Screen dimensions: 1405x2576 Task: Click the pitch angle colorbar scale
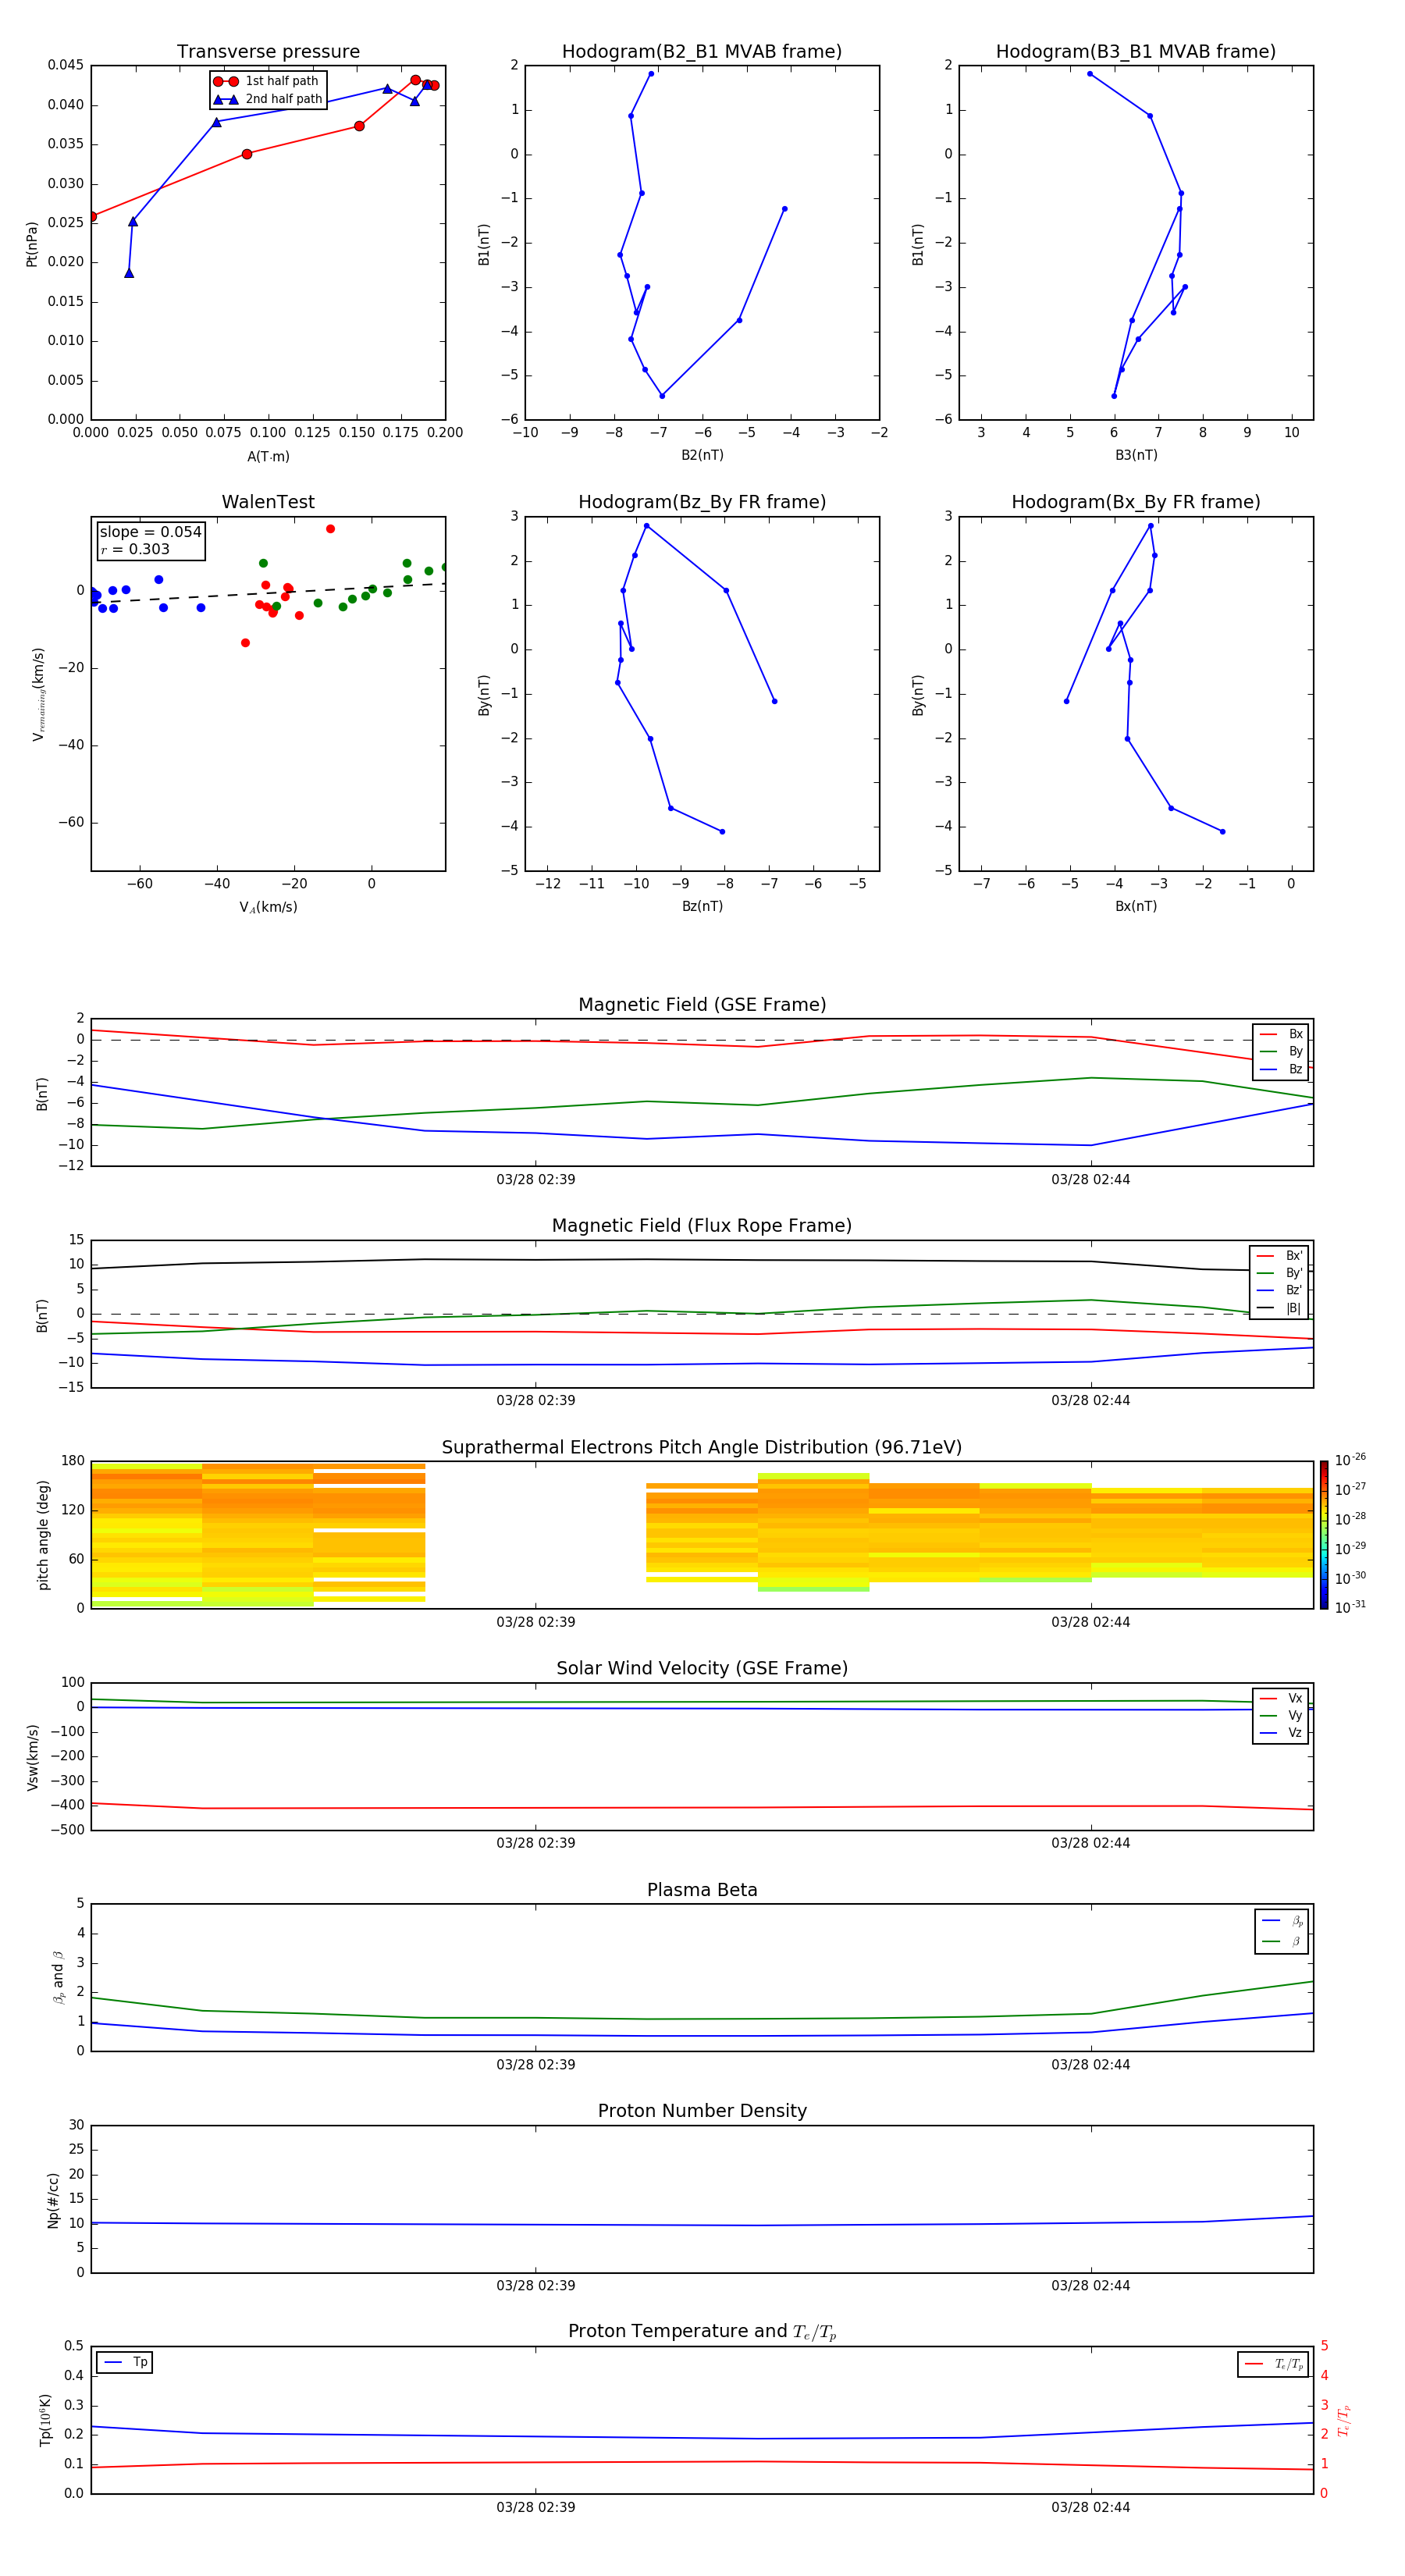(x=1324, y=1535)
